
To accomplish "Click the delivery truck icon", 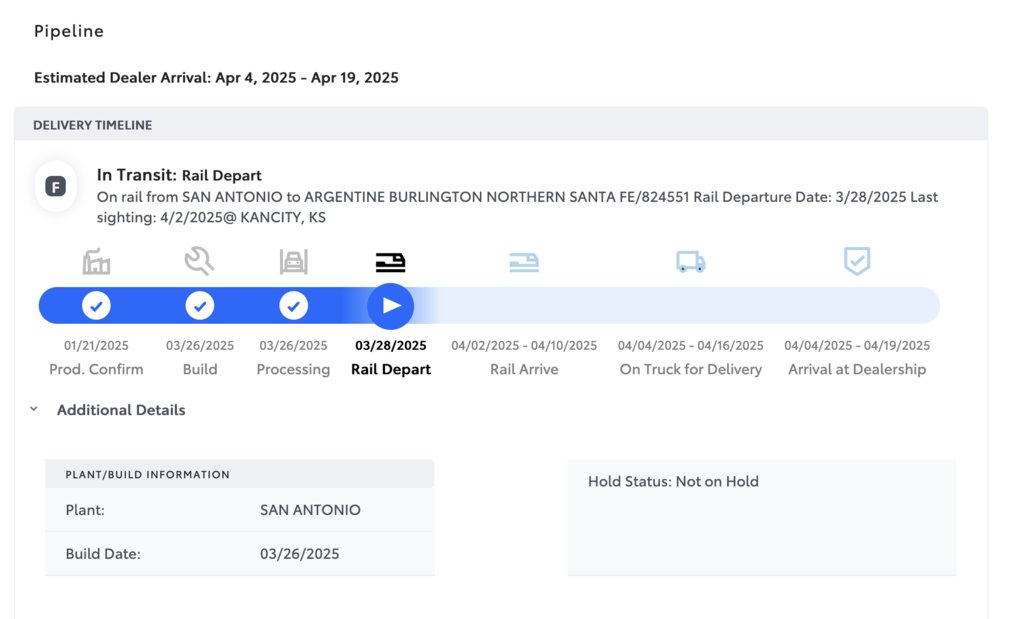I will coord(690,262).
